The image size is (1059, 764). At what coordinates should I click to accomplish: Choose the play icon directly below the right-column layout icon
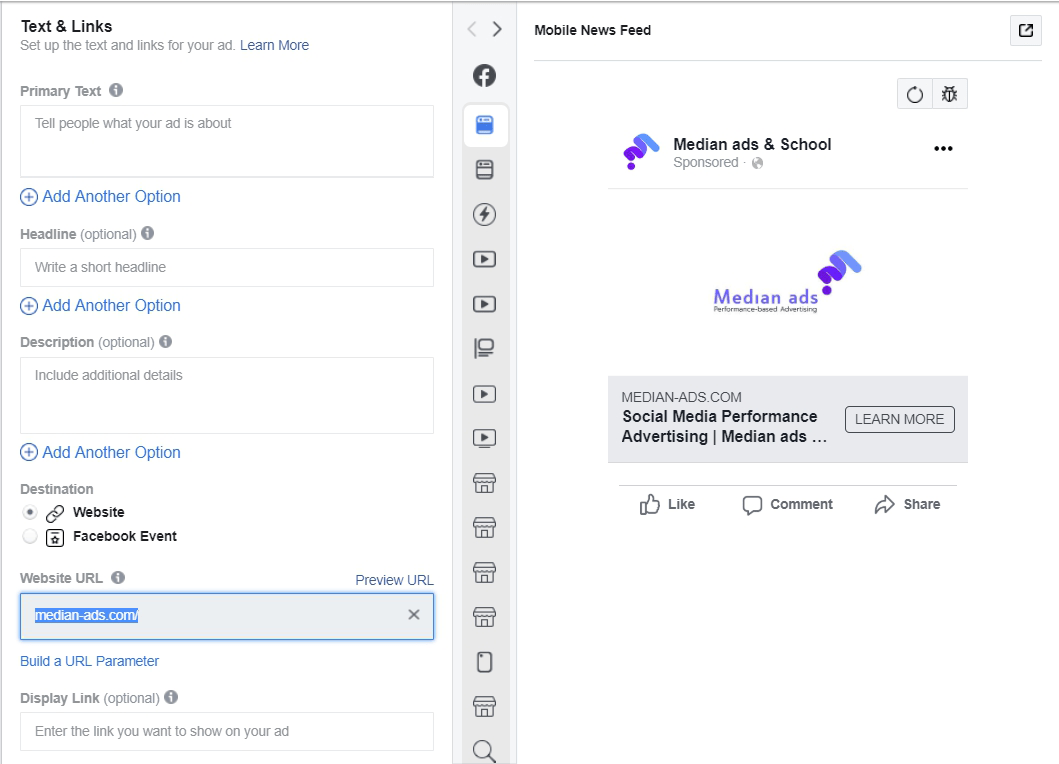tap(484, 394)
